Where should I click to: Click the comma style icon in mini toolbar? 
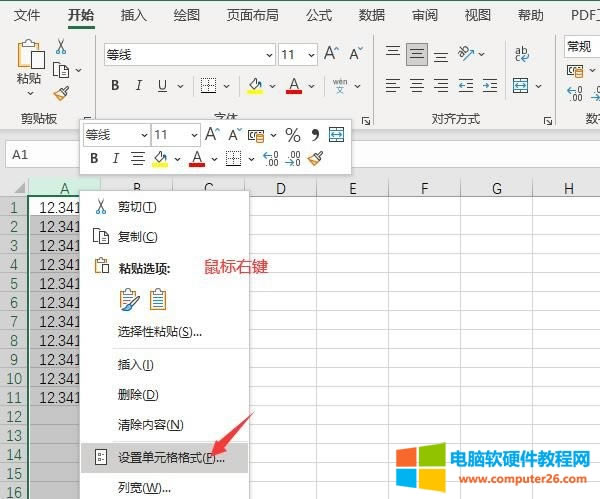[x=314, y=134]
